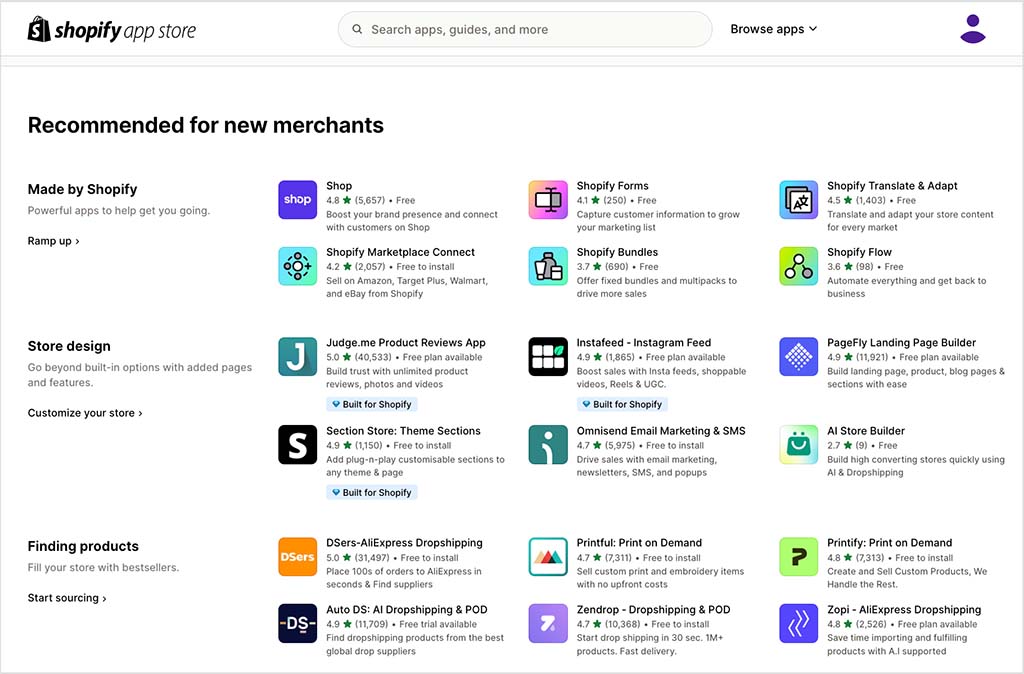Open Judge.me Product Reviews App title

coord(406,343)
